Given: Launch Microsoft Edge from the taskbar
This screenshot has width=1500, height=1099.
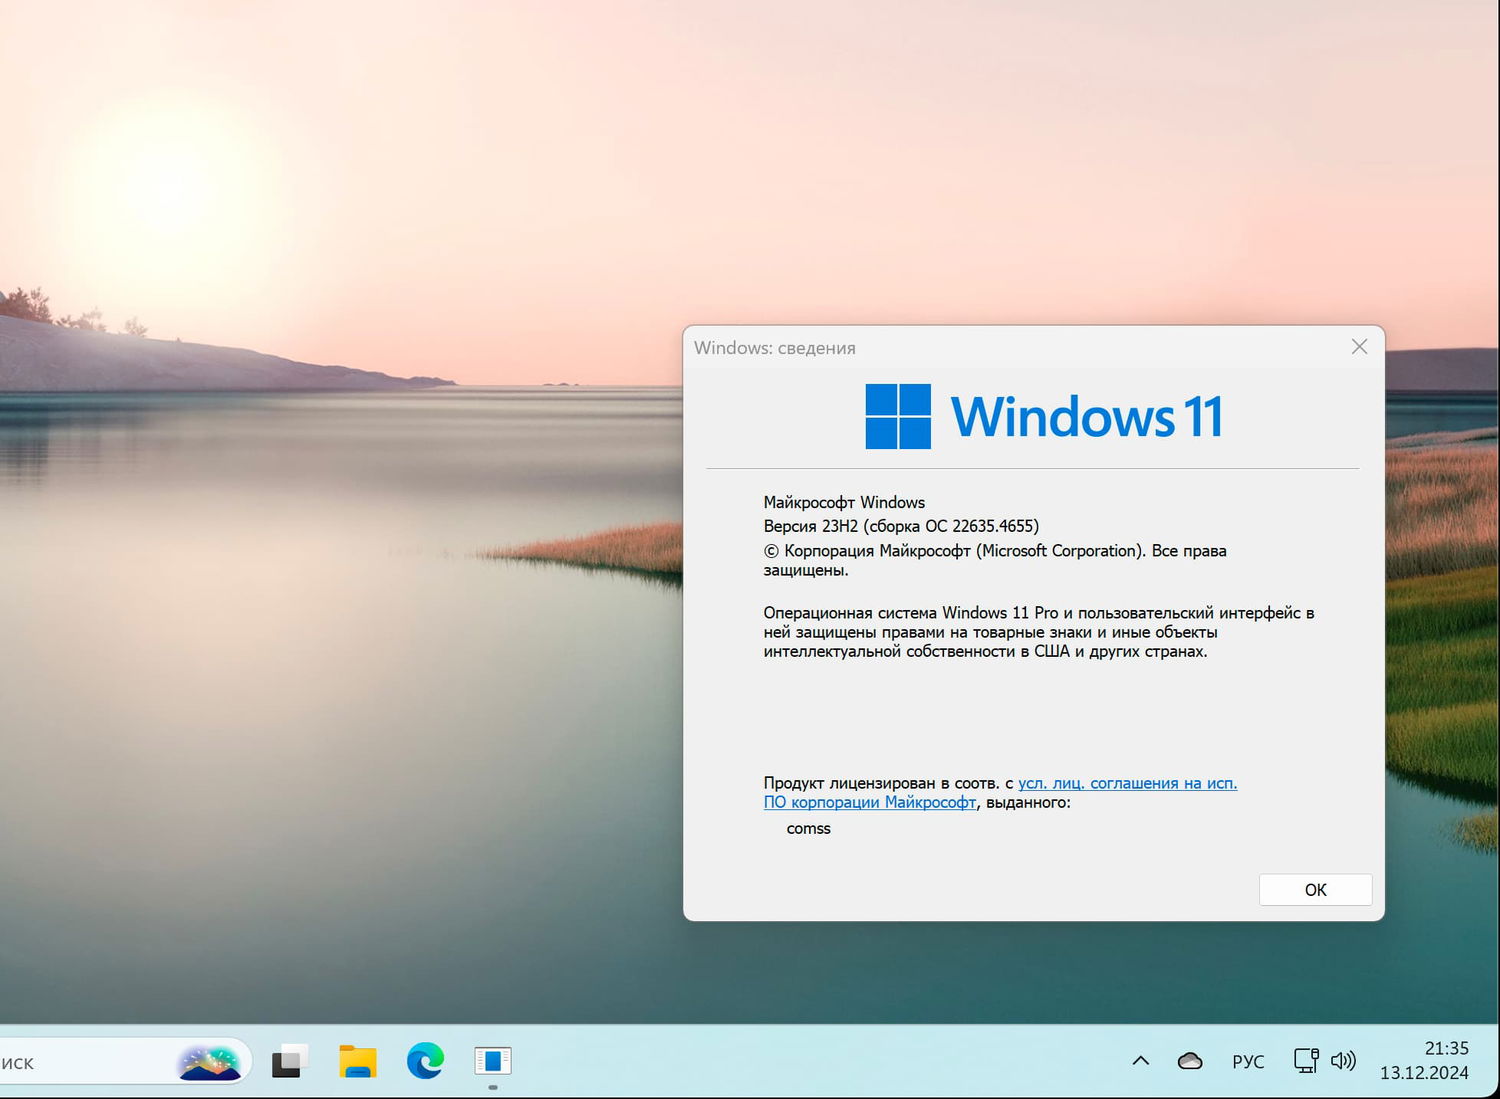Looking at the screenshot, I should point(426,1062).
